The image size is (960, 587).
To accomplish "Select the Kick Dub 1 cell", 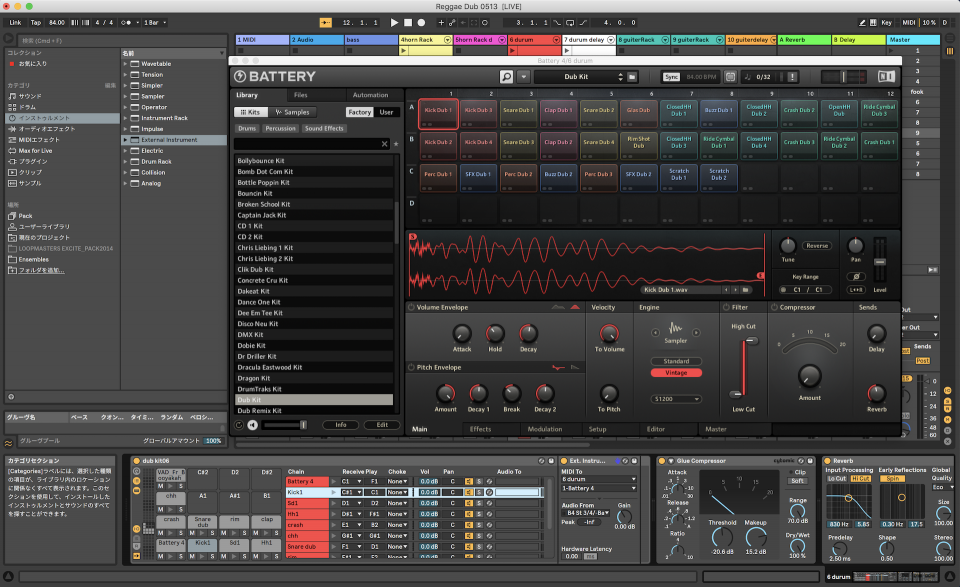I will pyautogui.click(x=438, y=113).
